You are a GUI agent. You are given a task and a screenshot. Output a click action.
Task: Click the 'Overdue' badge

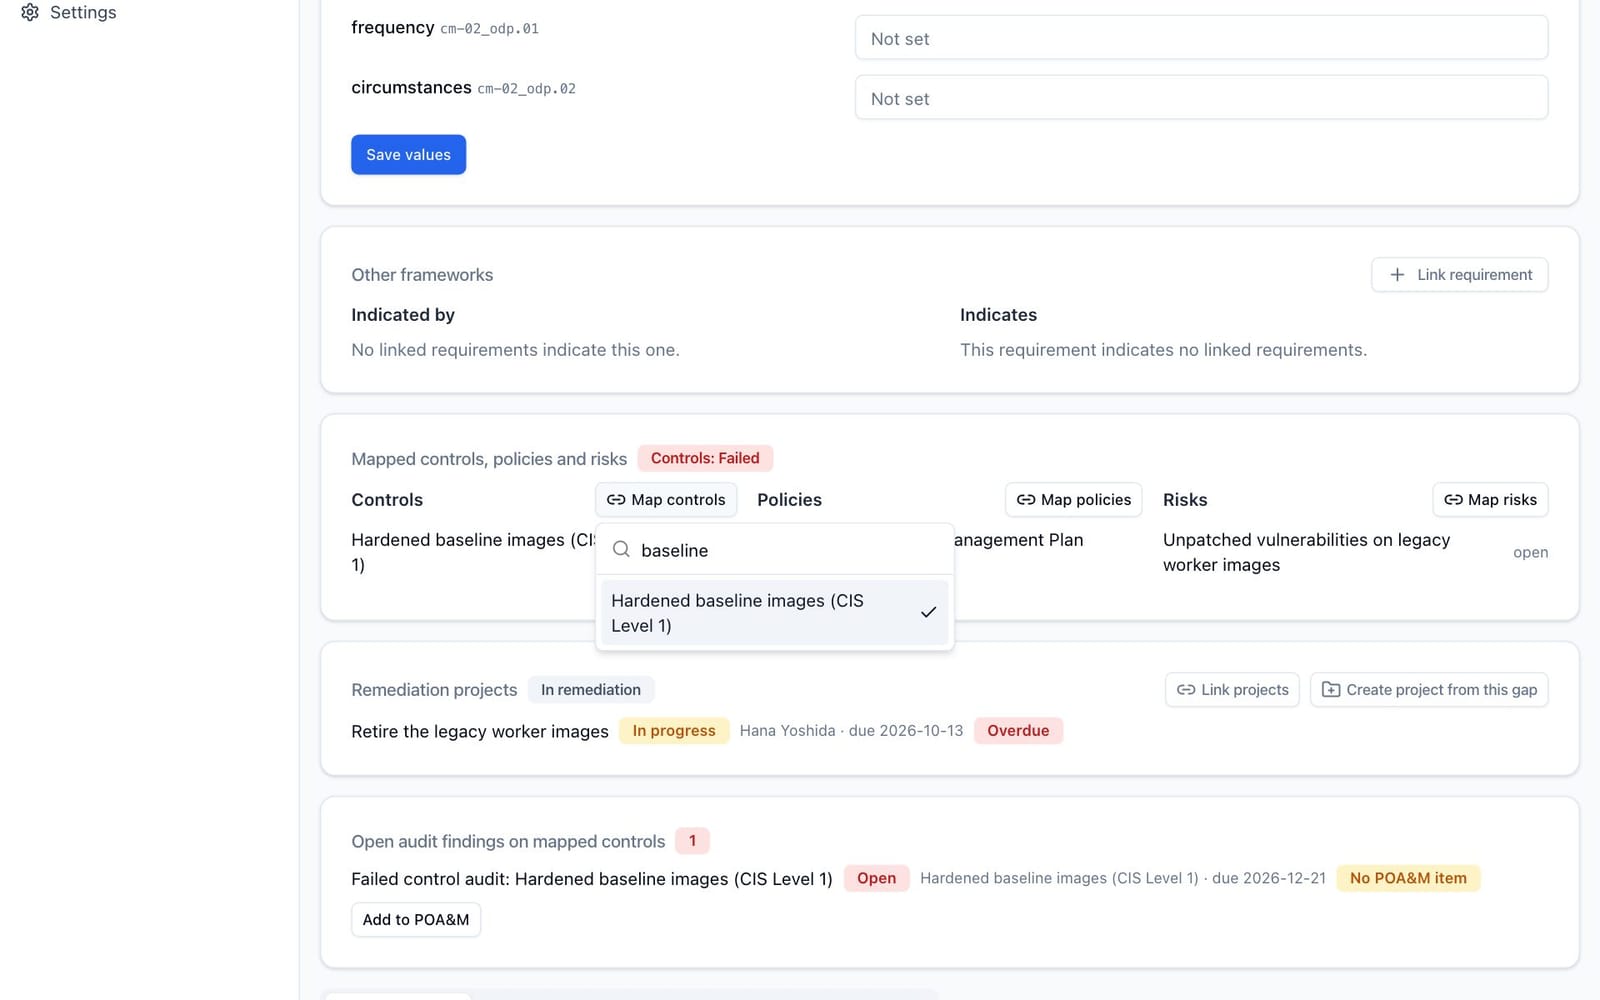tap(1018, 730)
